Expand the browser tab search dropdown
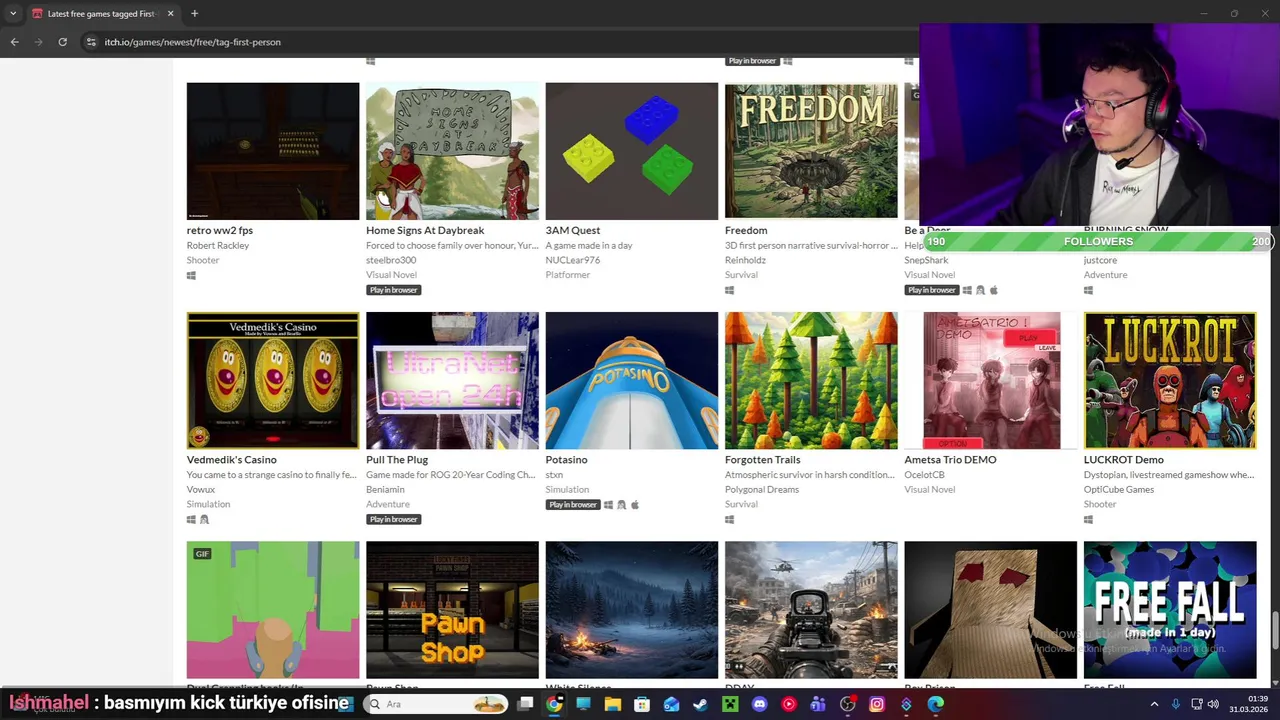The height and width of the screenshot is (720, 1280). (x=13, y=14)
